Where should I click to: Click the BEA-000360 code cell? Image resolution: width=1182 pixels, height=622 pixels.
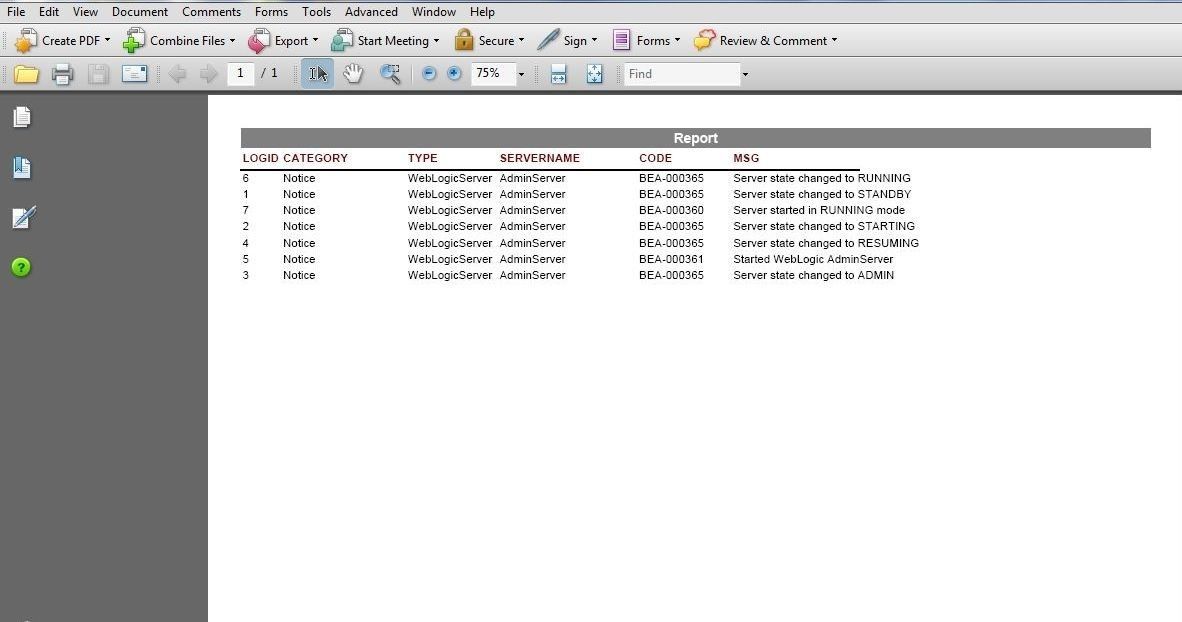coord(671,210)
